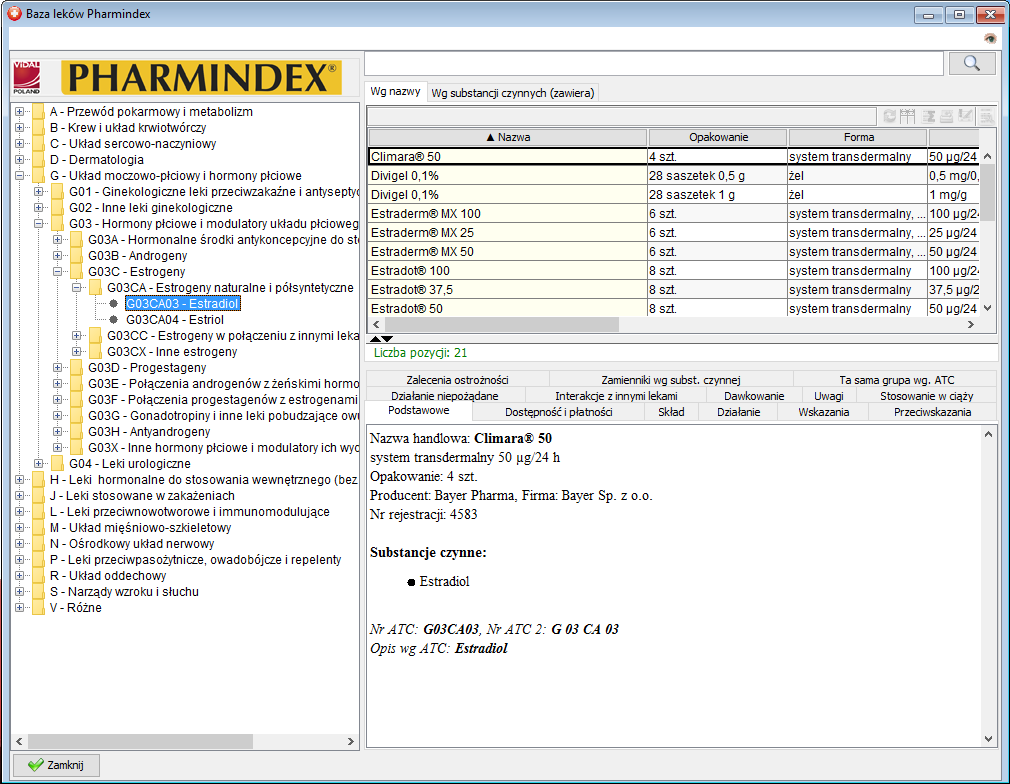Image resolution: width=1010 pixels, height=784 pixels.
Task: Collapse G03 - Hormony płciowe node
Action: coord(39,224)
